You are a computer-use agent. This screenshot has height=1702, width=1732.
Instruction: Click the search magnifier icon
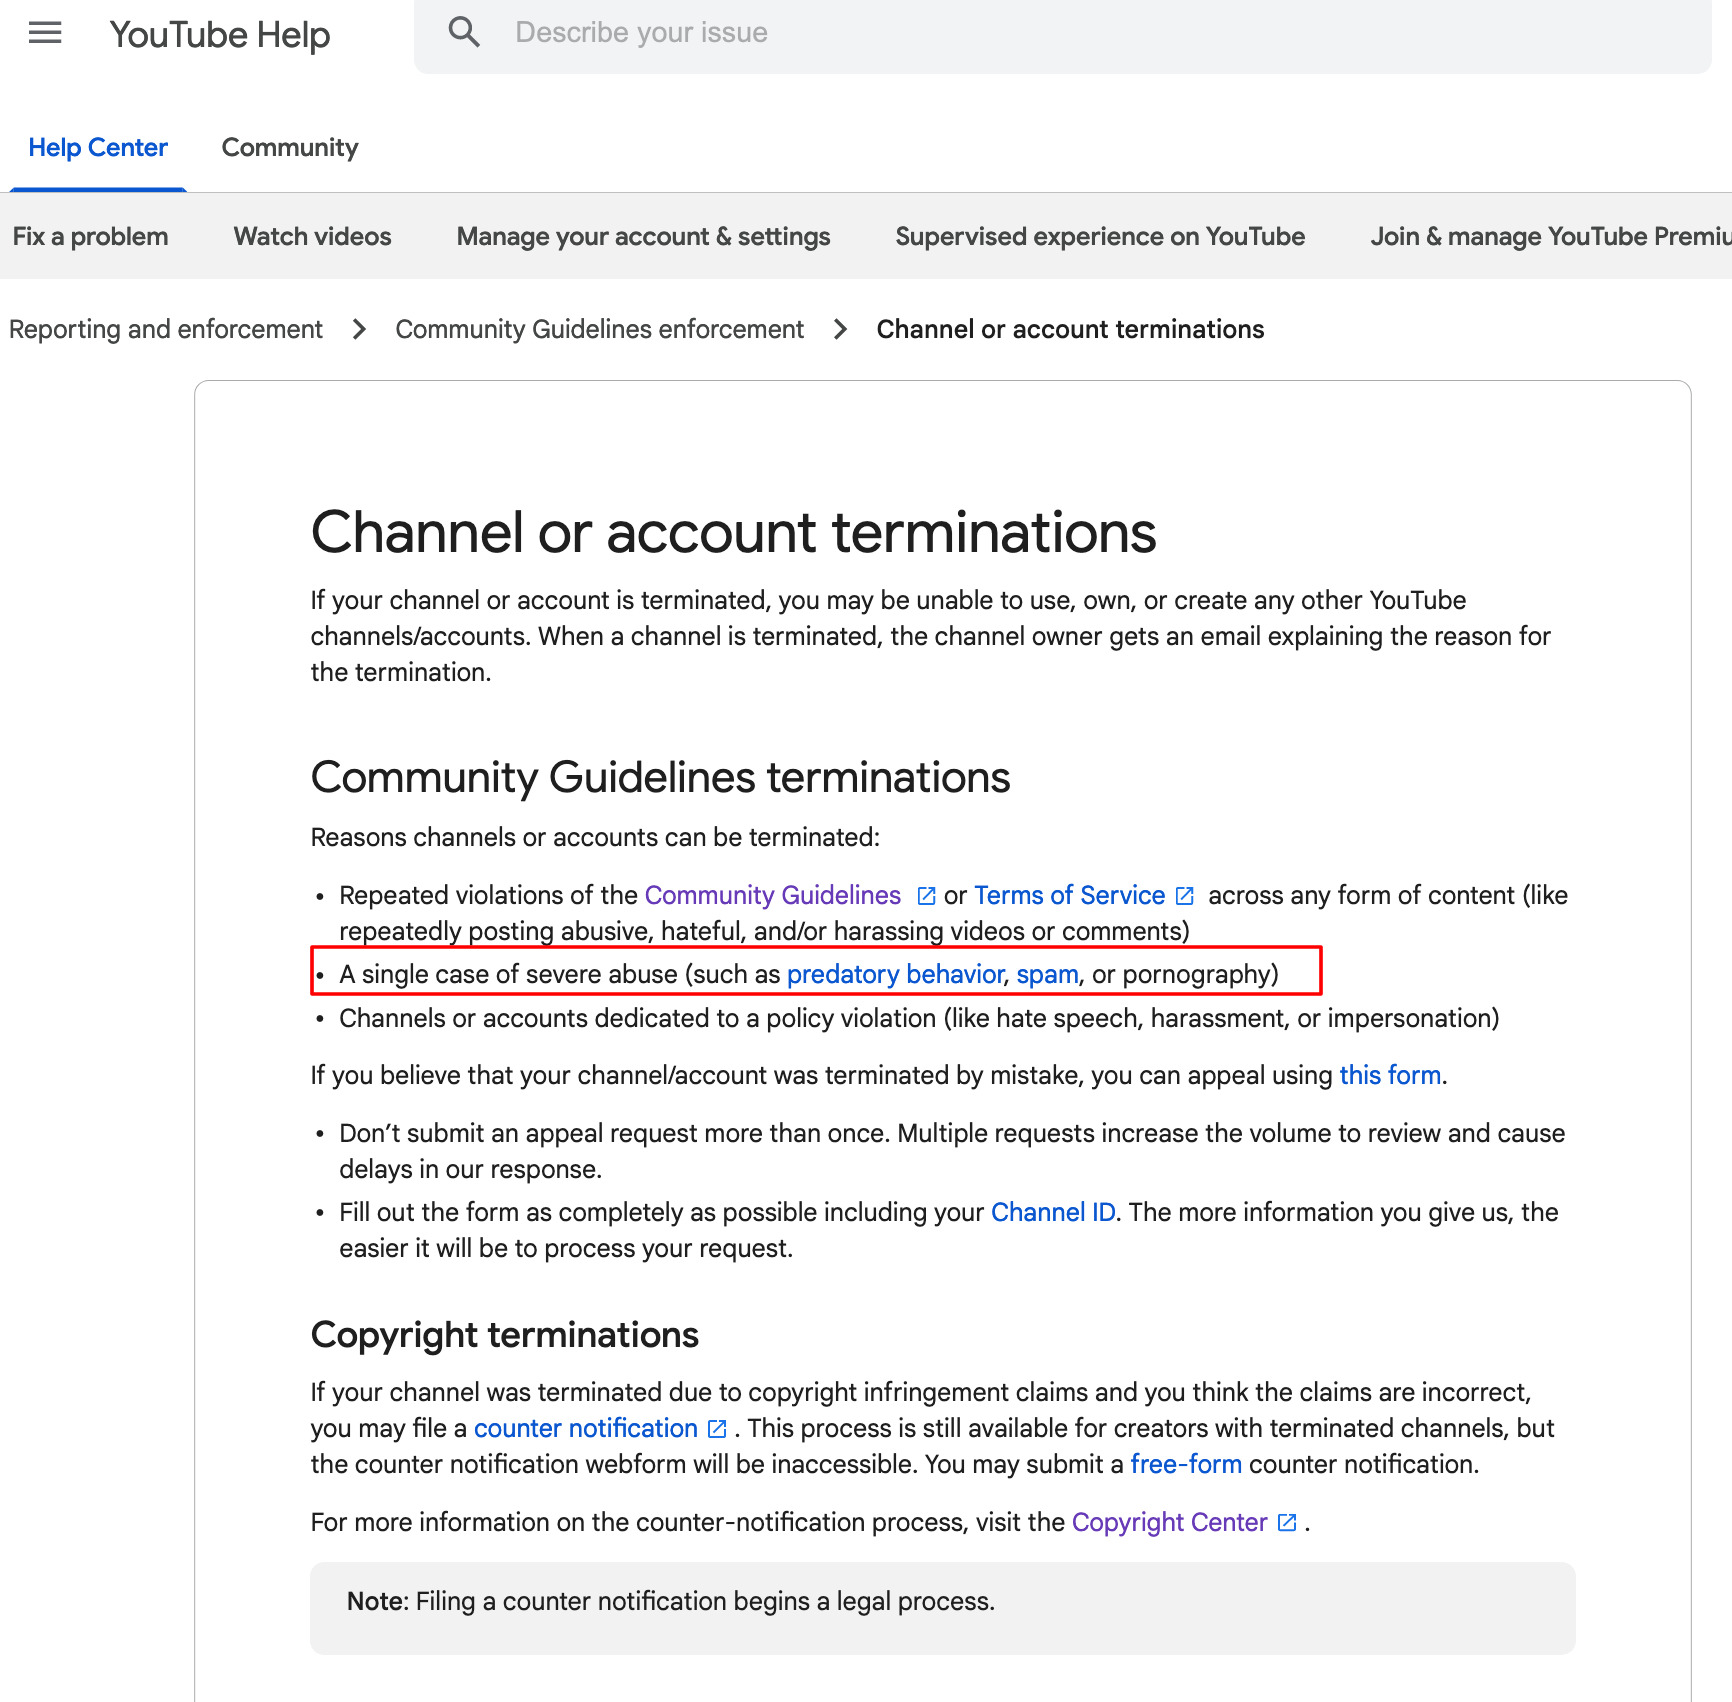[464, 32]
